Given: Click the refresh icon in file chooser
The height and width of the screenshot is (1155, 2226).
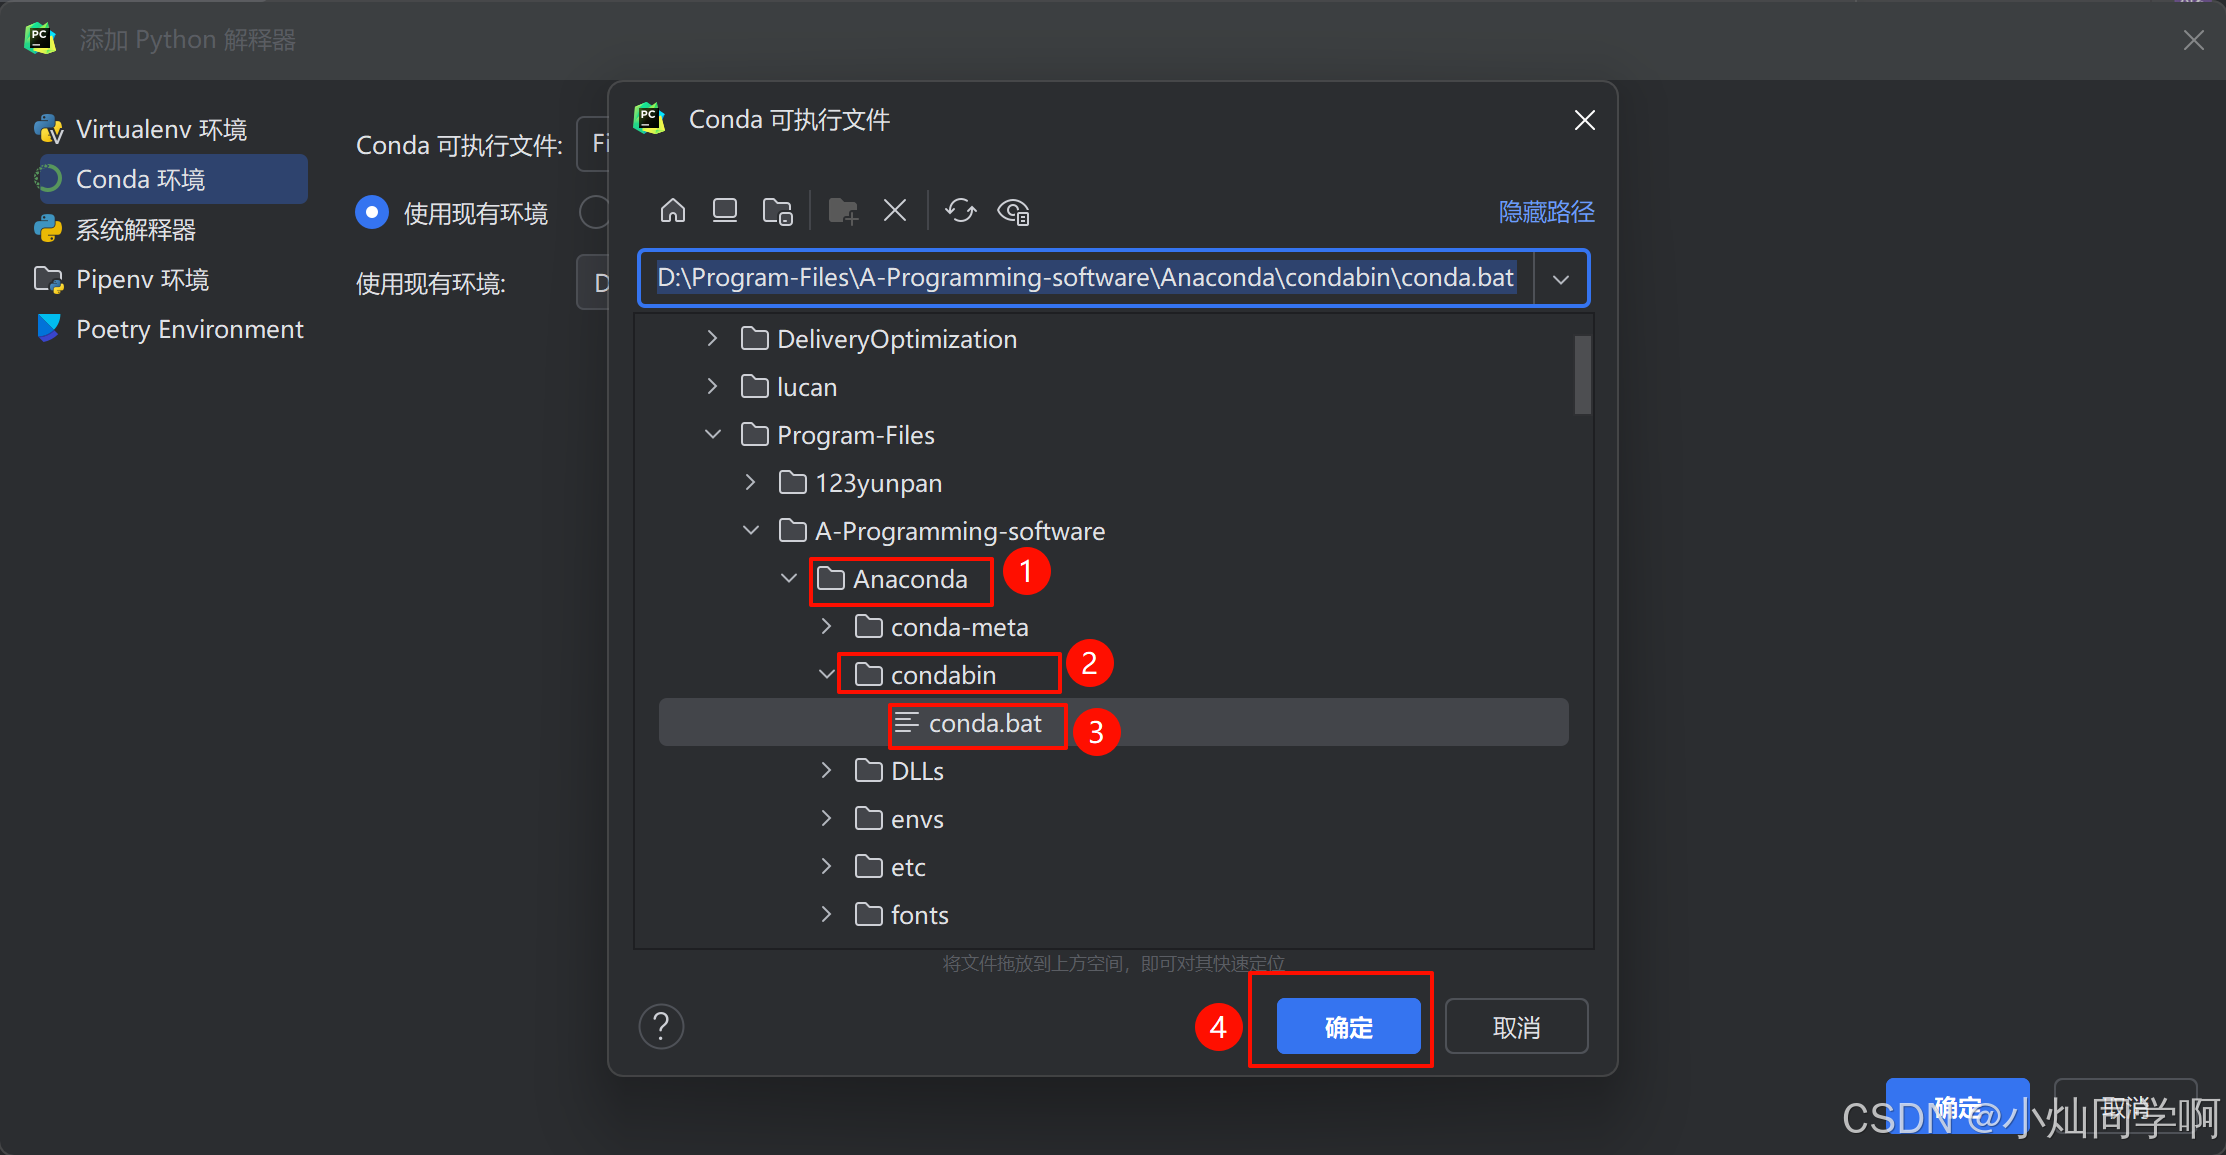Looking at the screenshot, I should (961, 211).
